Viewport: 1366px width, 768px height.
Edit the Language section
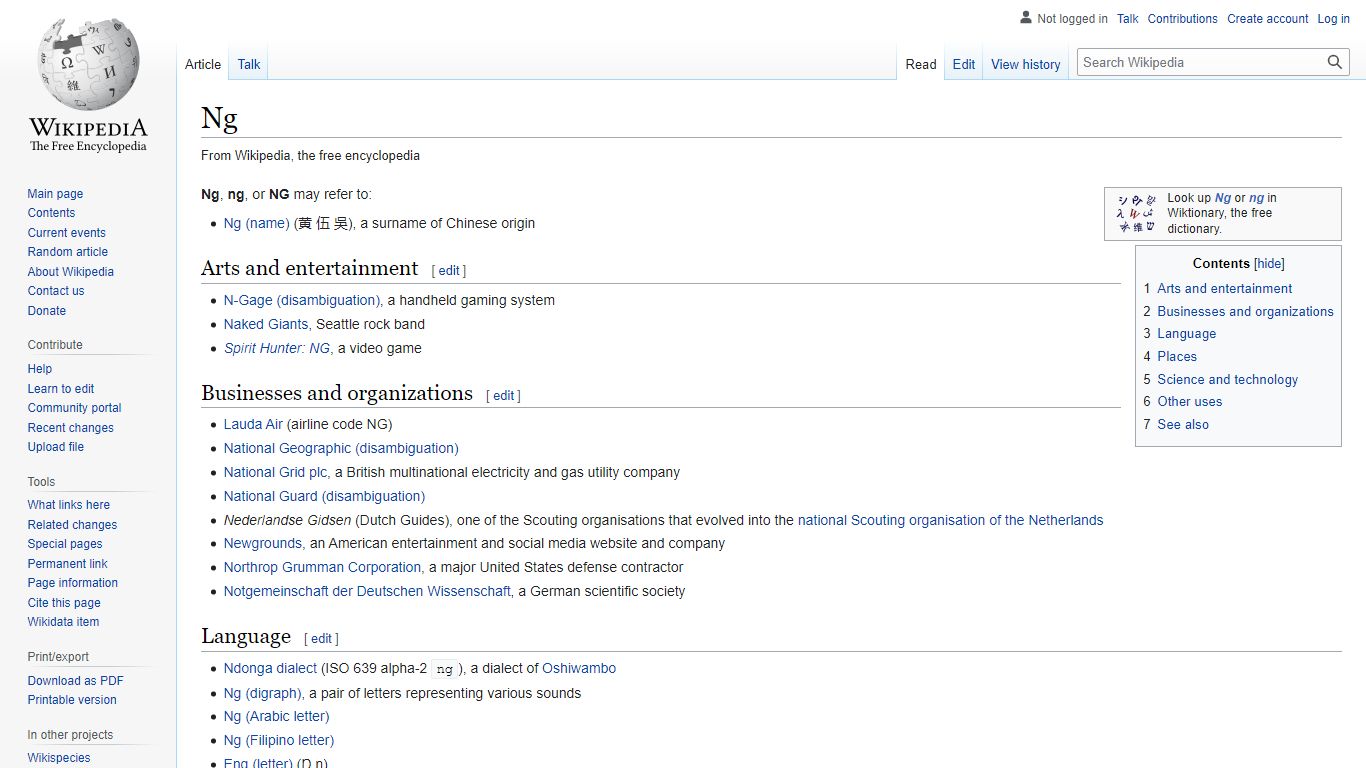321,639
